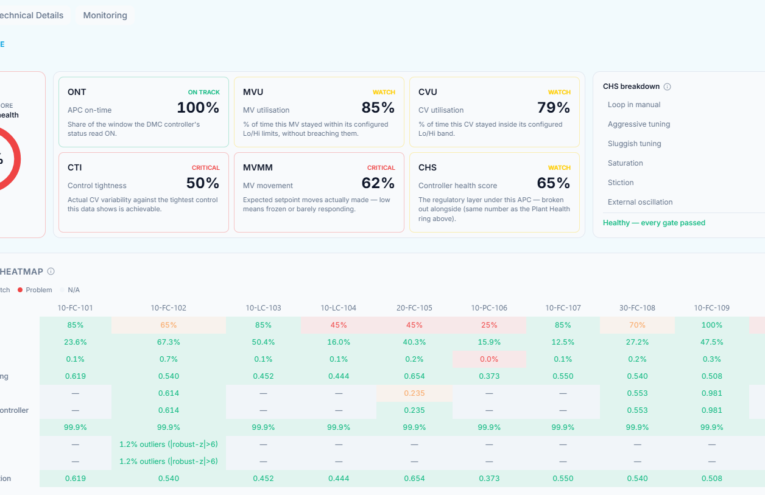Click the 27.2% heatmap cell

tap(637, 342)
